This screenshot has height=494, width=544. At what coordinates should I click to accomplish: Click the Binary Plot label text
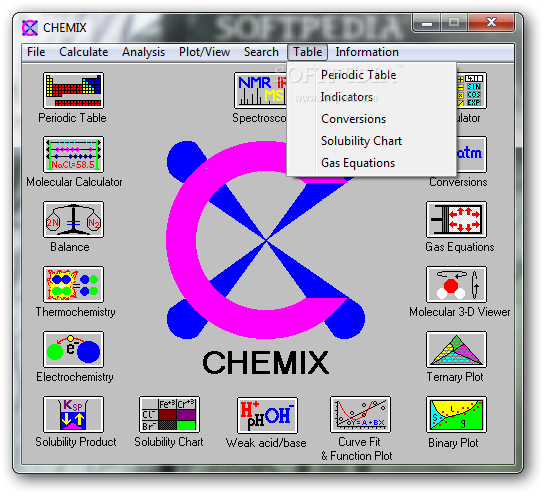(x=453, y=443)
